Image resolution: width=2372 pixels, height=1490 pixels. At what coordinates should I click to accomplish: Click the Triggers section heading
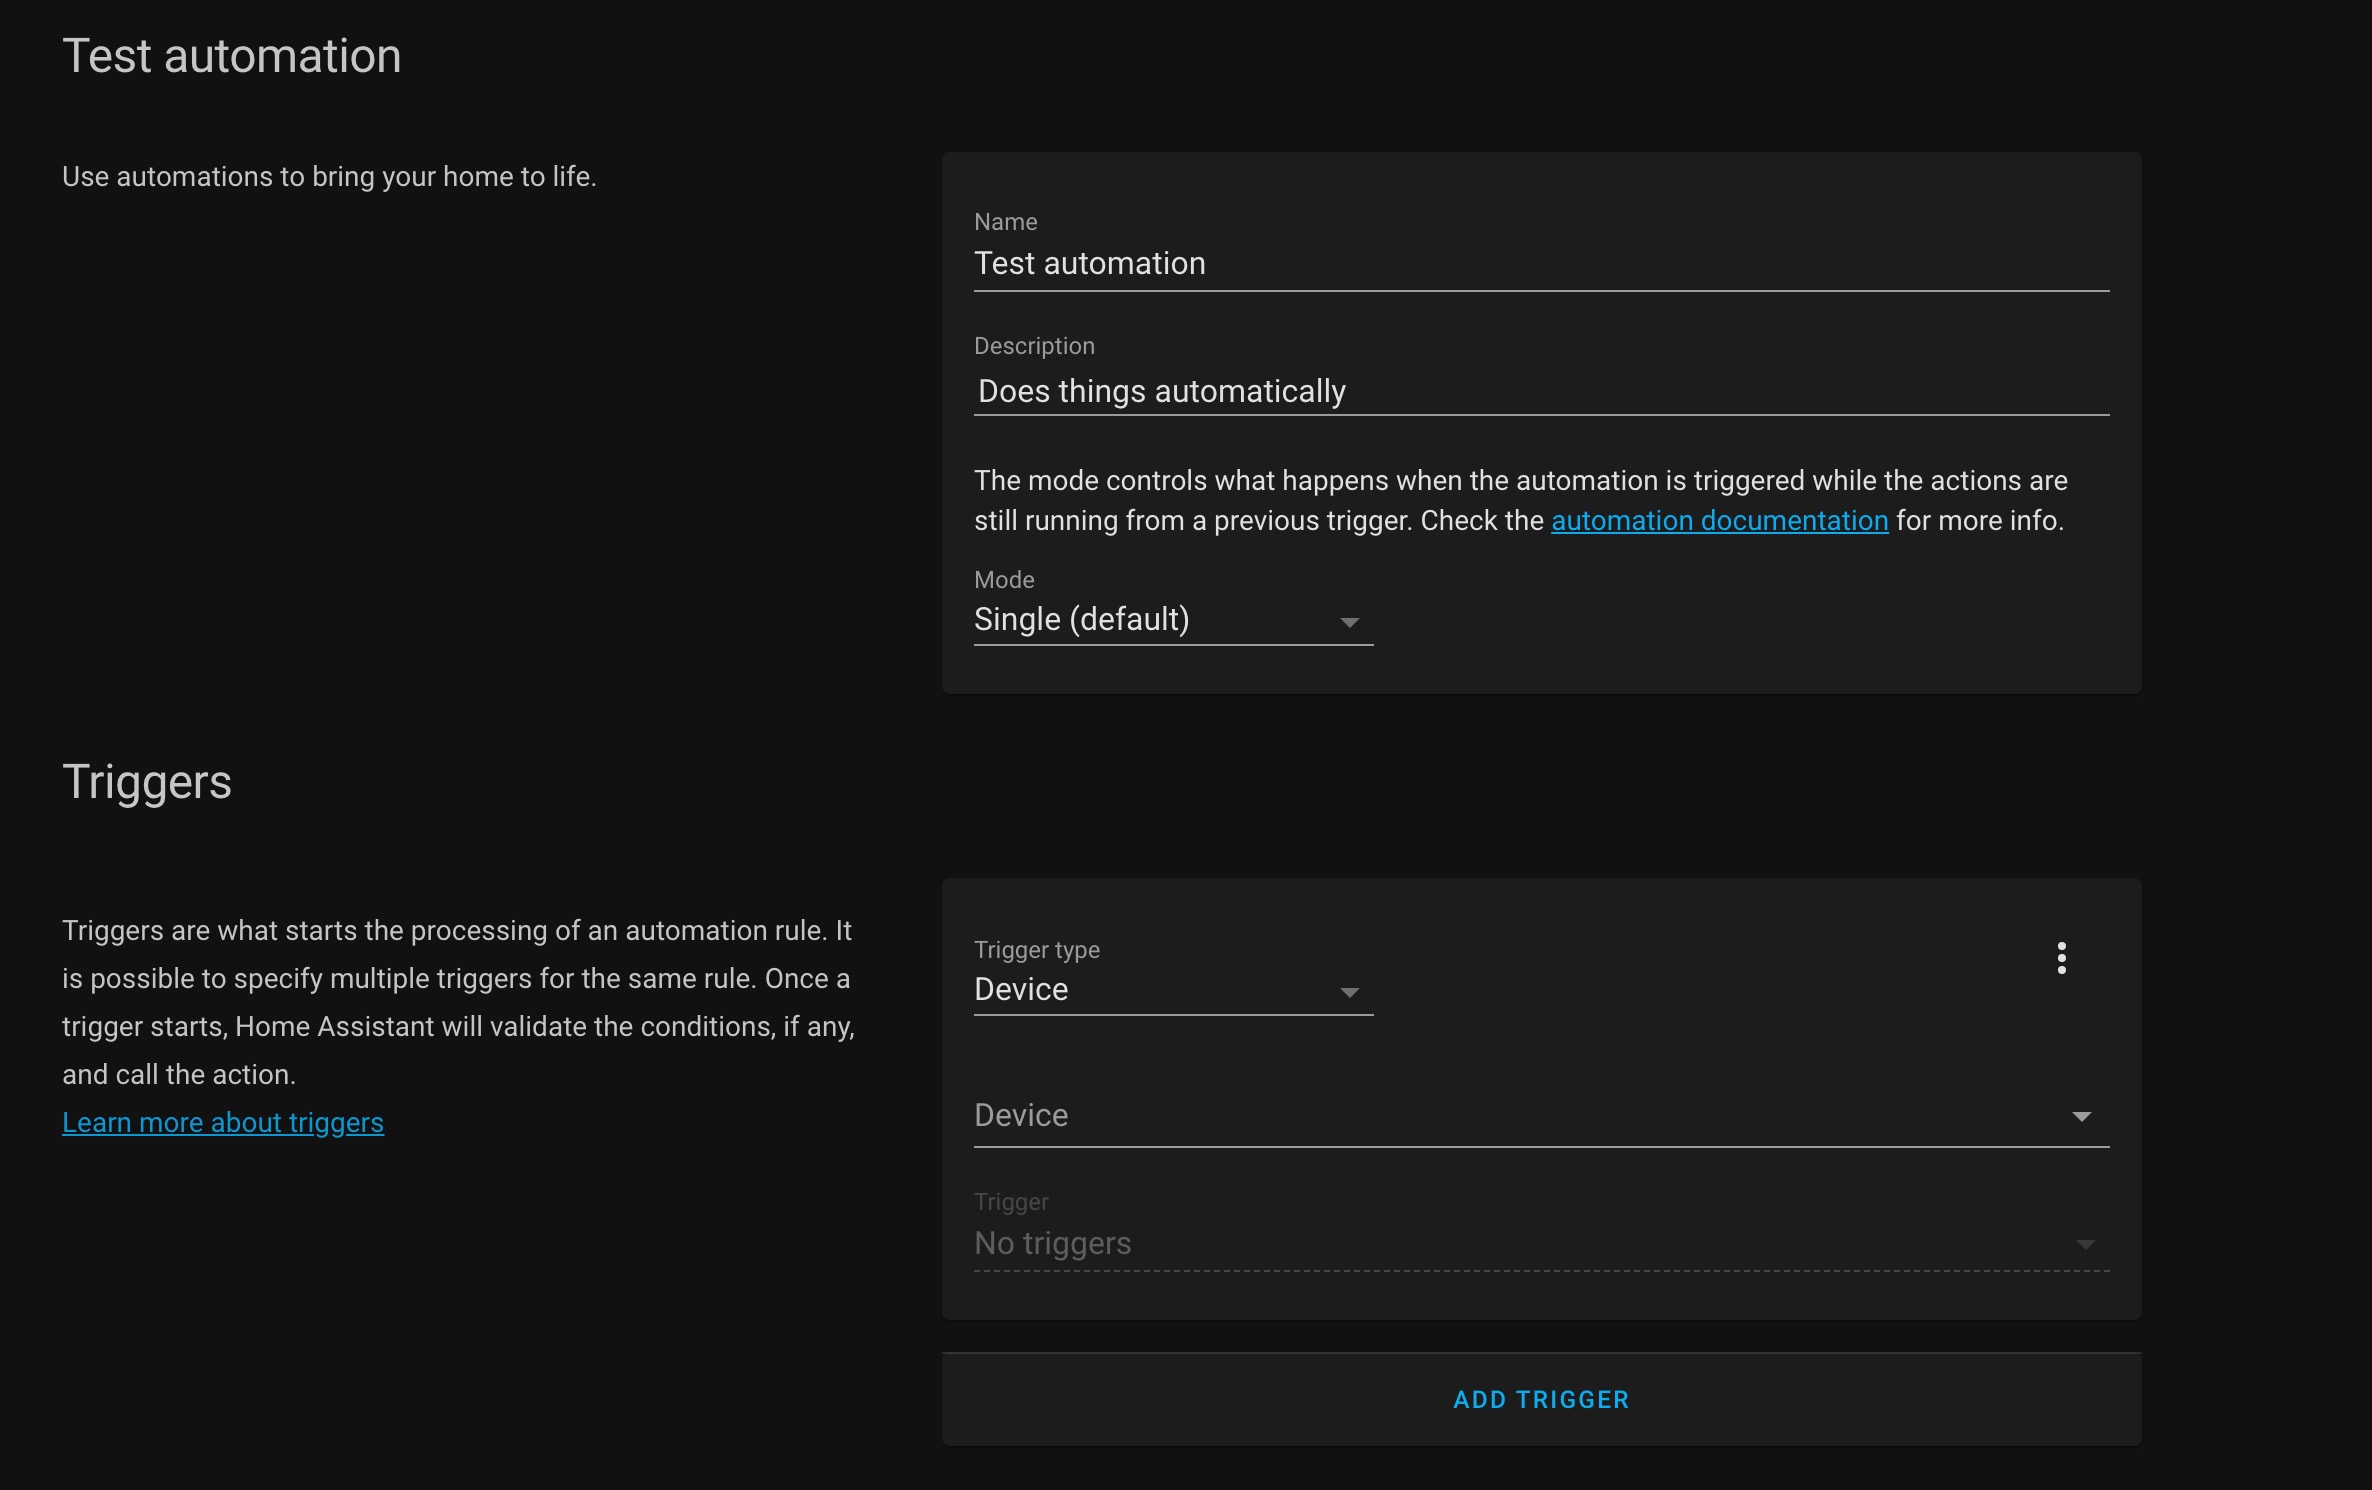coord(147,782)
